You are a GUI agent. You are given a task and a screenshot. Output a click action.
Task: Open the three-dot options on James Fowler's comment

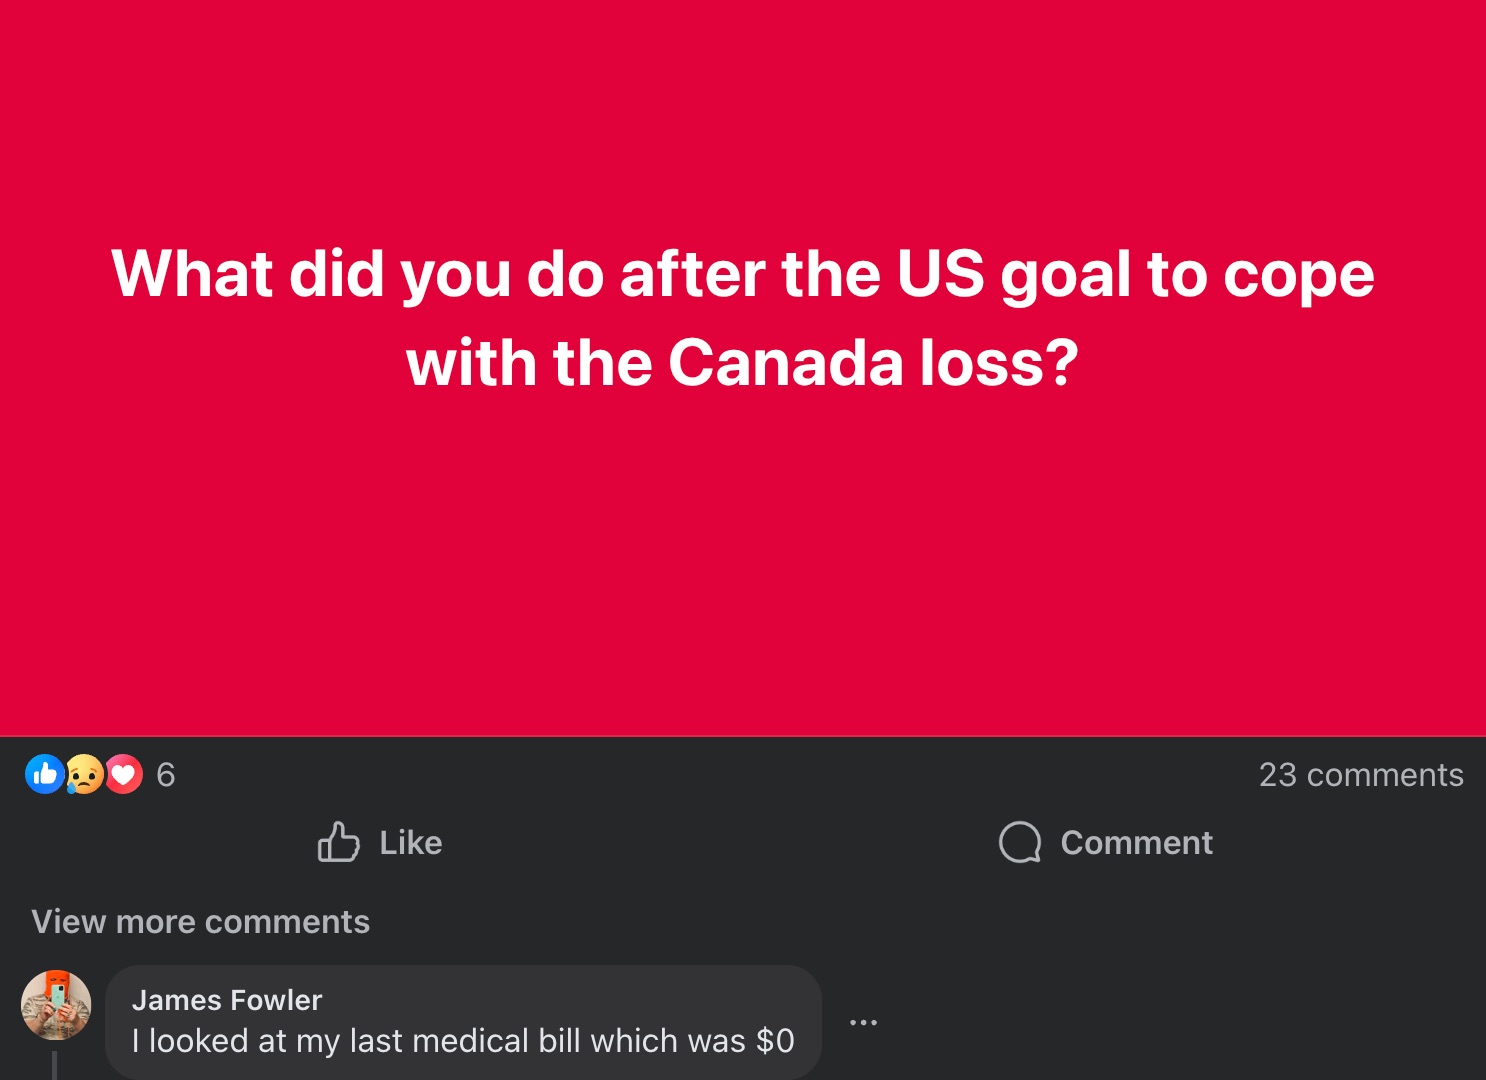pos(863,1021)
